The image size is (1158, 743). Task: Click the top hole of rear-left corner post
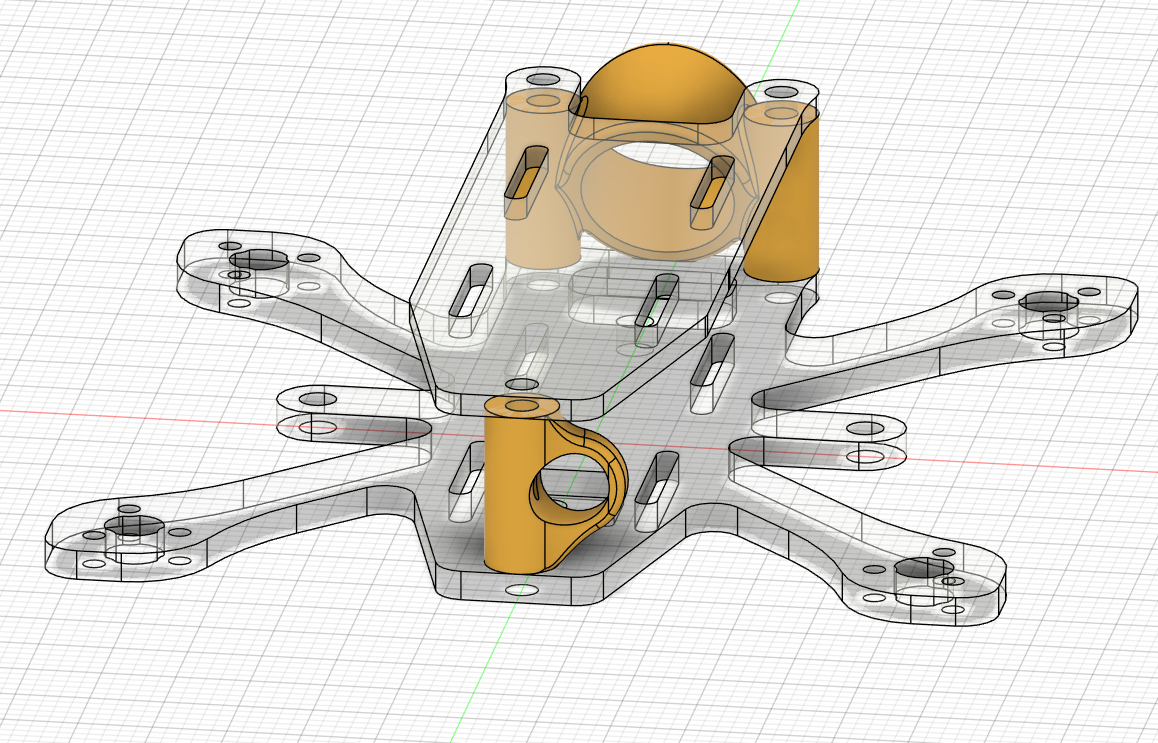[543, 79]
